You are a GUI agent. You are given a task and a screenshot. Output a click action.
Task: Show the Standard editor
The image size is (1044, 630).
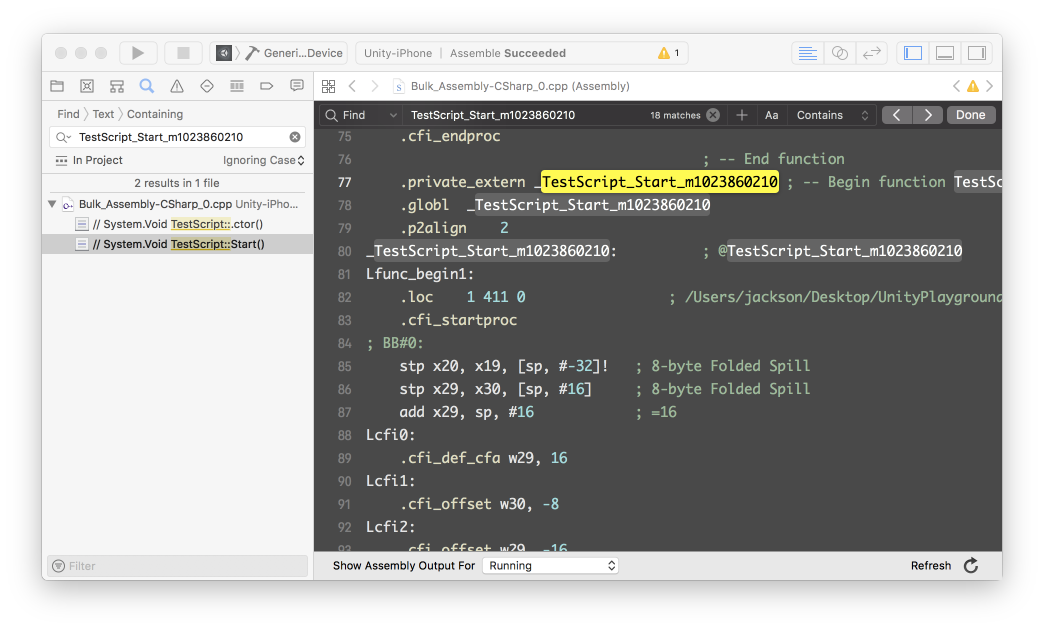807,53
